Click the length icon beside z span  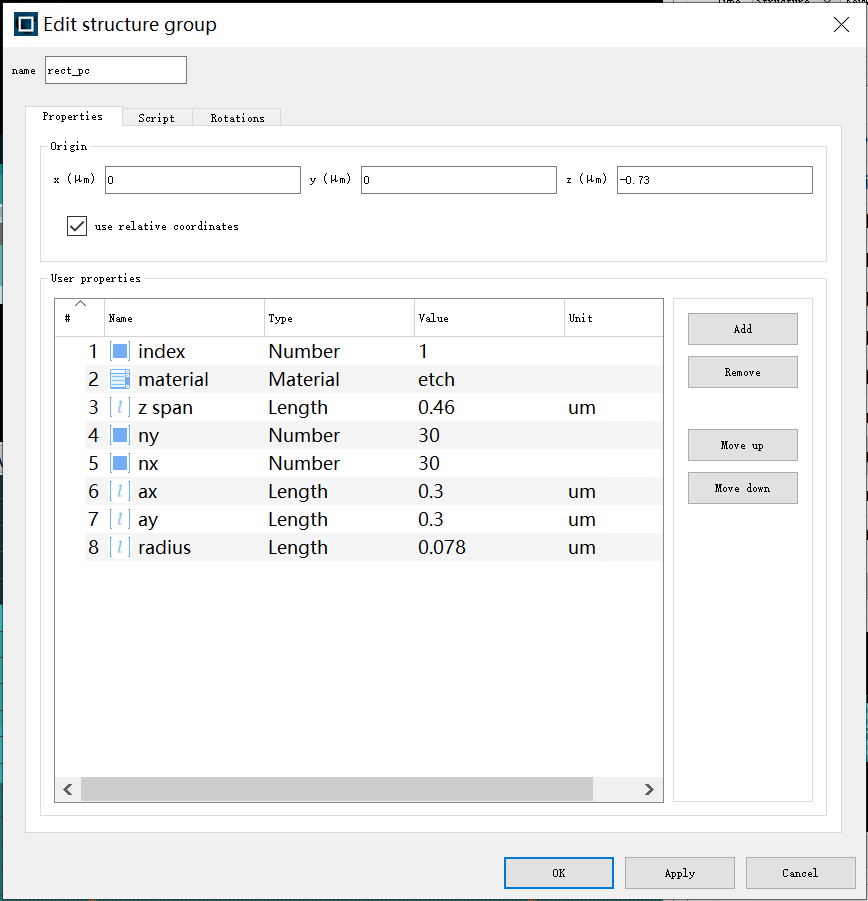(120, 407)
